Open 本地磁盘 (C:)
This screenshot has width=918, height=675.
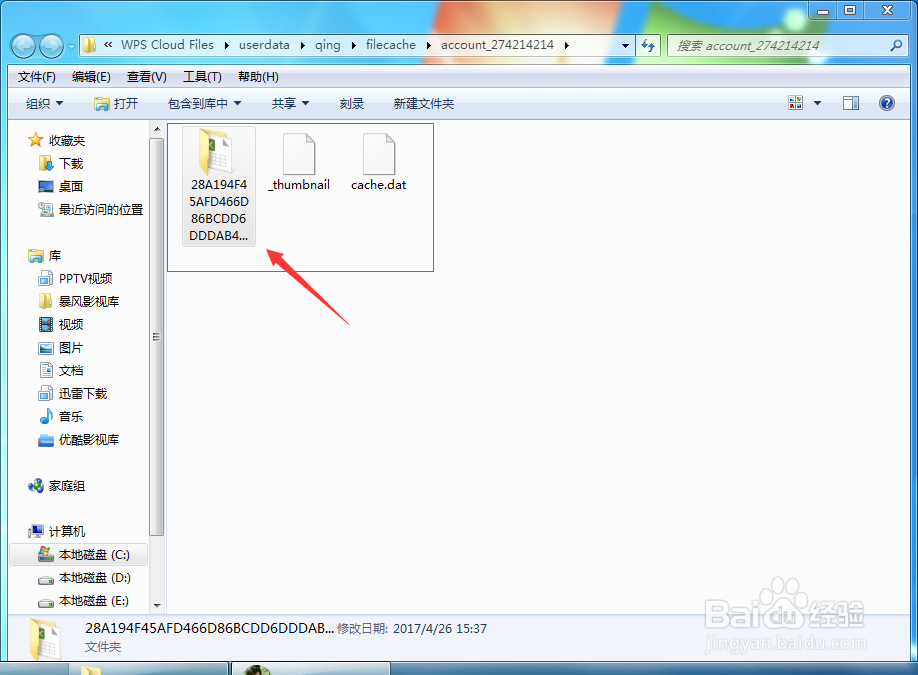[78, 554]
